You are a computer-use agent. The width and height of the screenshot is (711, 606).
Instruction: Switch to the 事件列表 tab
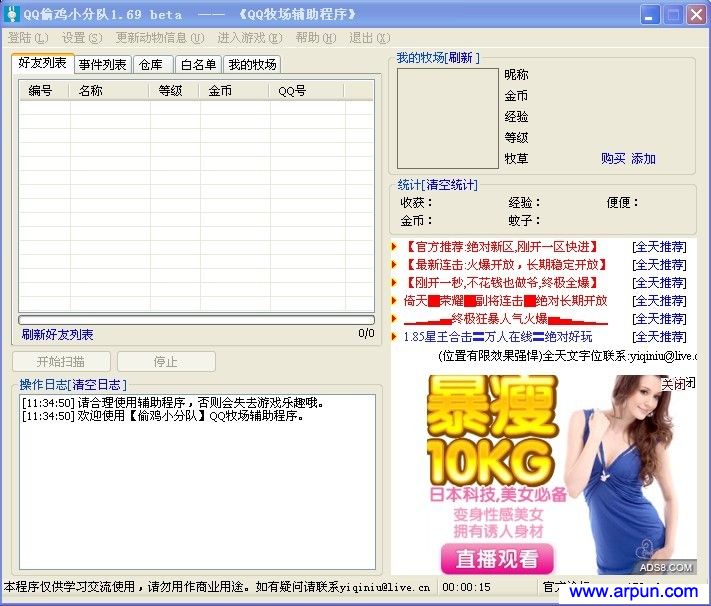coord(102,65)
